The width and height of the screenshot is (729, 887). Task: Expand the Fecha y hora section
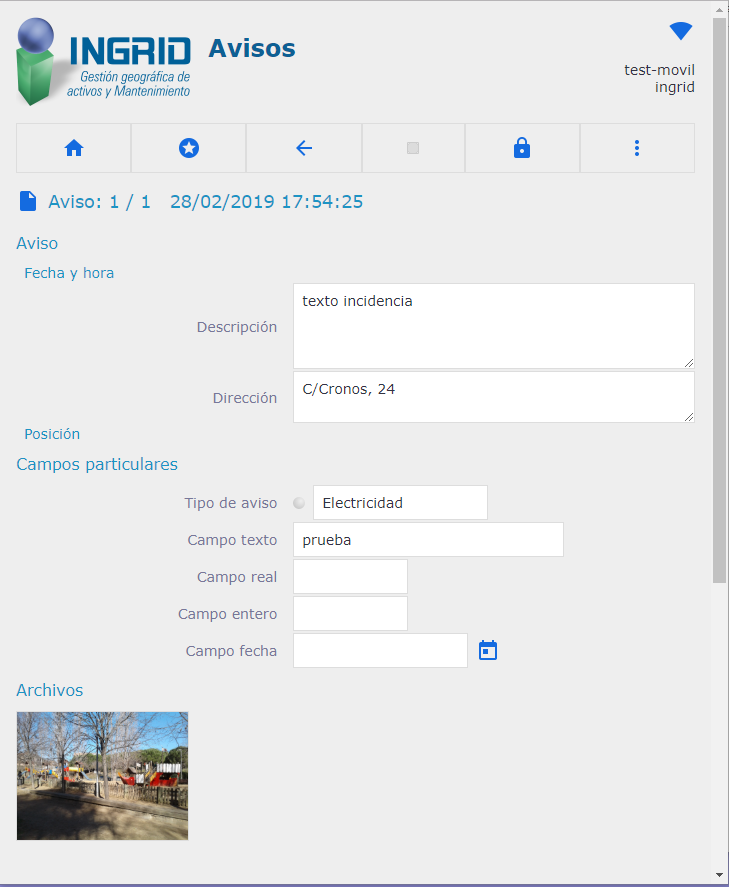pos(69,273)
